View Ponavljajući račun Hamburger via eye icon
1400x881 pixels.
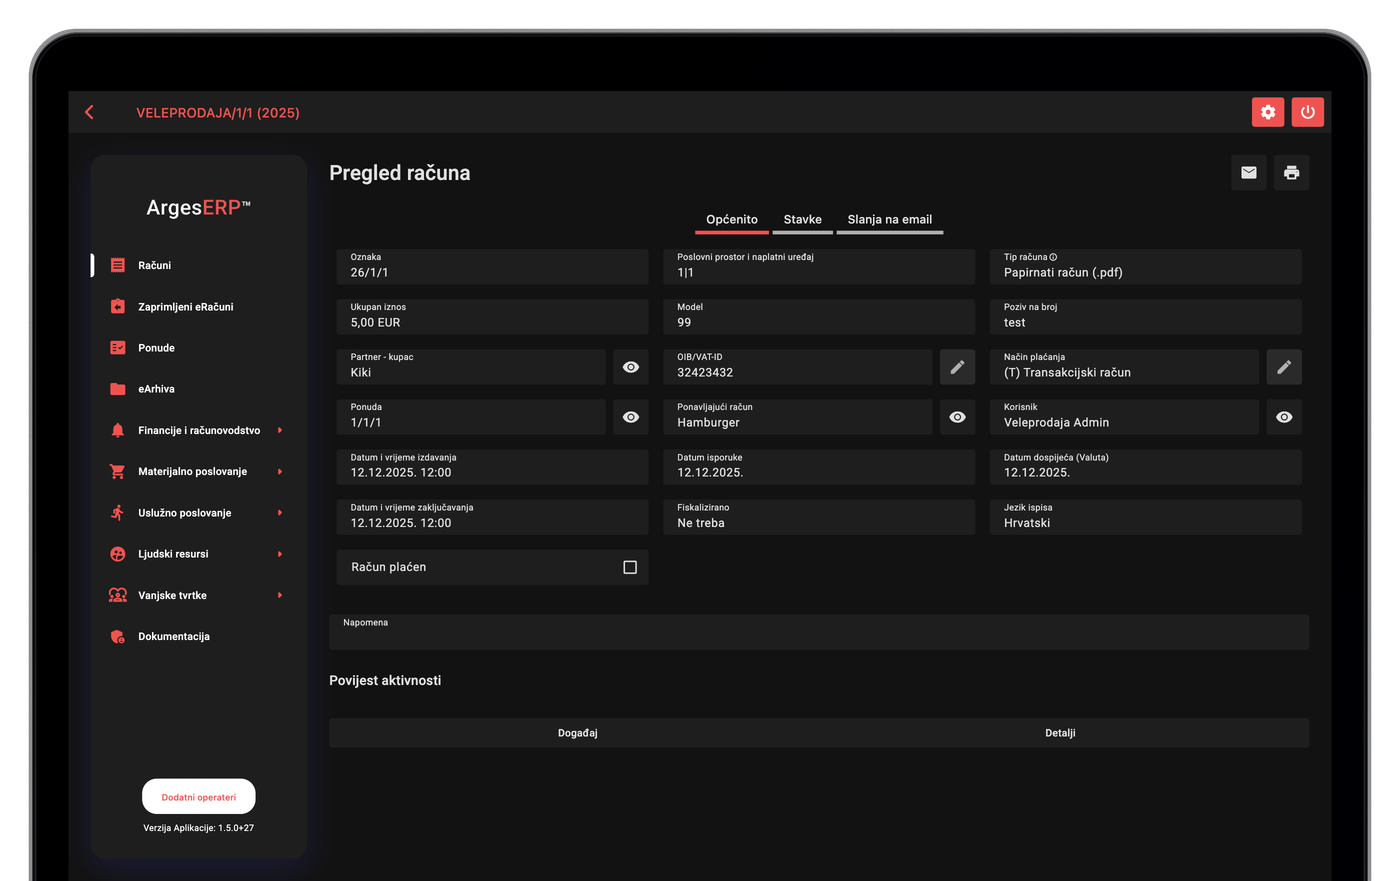click(x=957, y=417)
